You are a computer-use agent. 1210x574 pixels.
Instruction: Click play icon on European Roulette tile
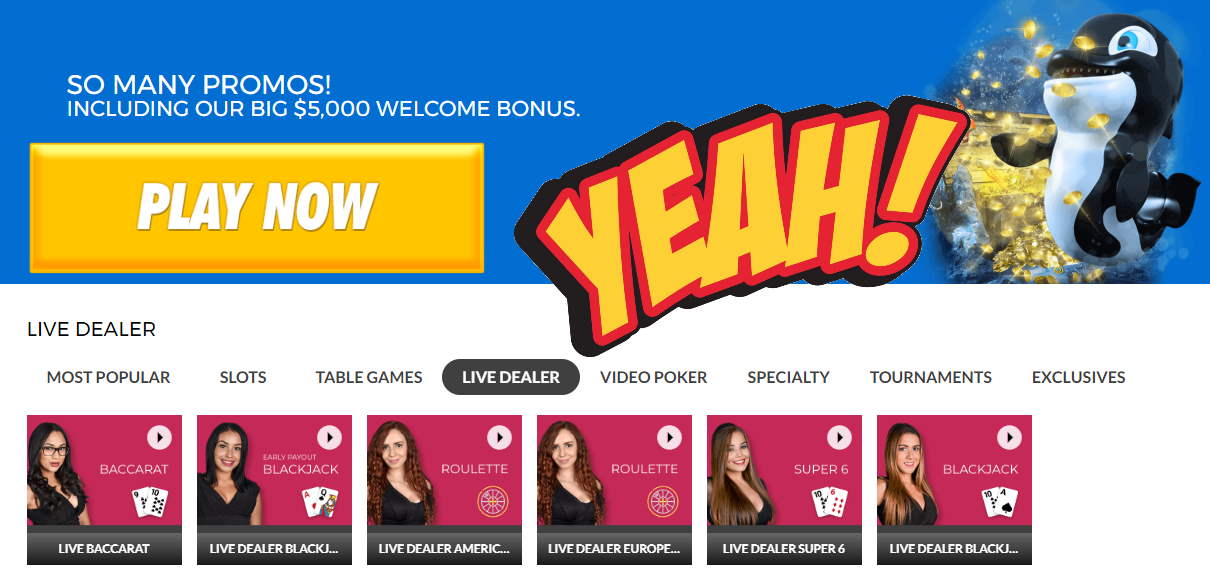point(669,437)
